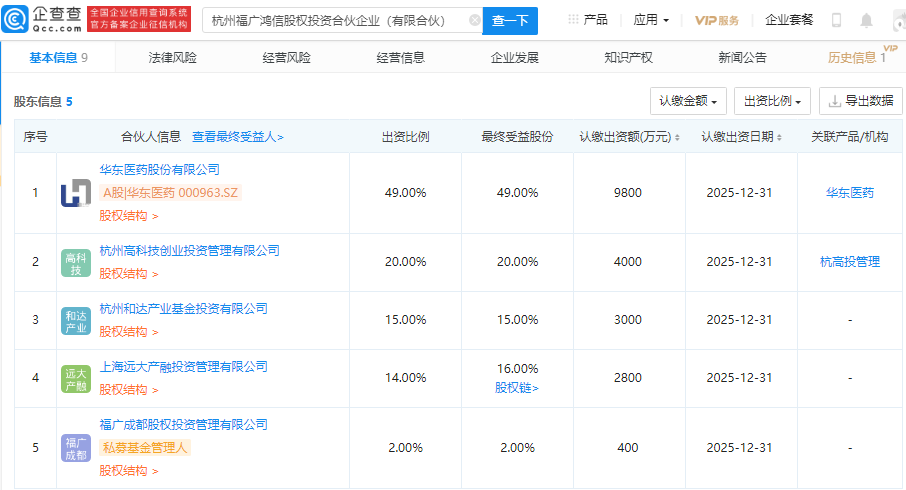The width and height of the screenshot is (906, 490).
Task: Click the 导出数据 export button
Action: tap(861, 101)
